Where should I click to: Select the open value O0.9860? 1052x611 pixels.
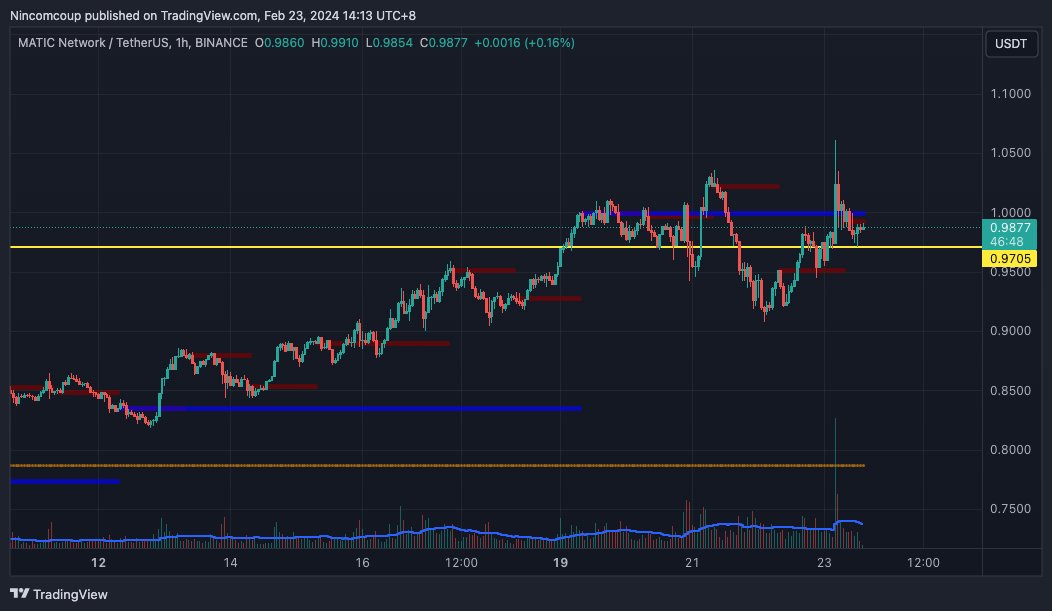(x=279, y=43)
